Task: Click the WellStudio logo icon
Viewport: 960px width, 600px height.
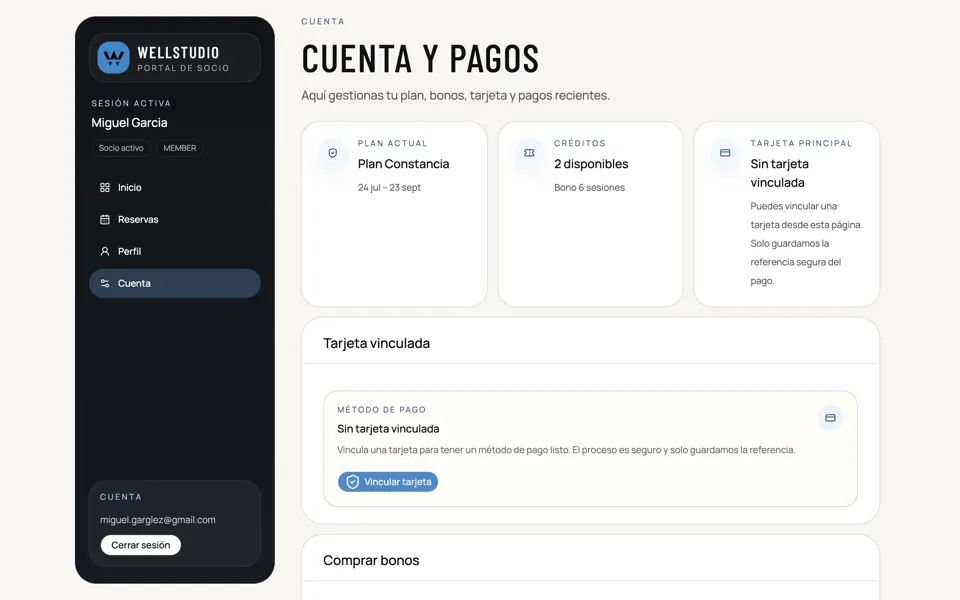Action: [113, 58]
